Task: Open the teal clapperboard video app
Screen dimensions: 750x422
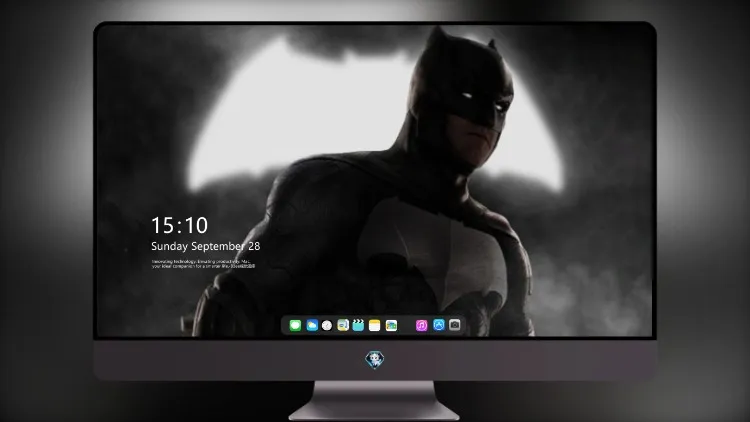Action: (358, 325)
